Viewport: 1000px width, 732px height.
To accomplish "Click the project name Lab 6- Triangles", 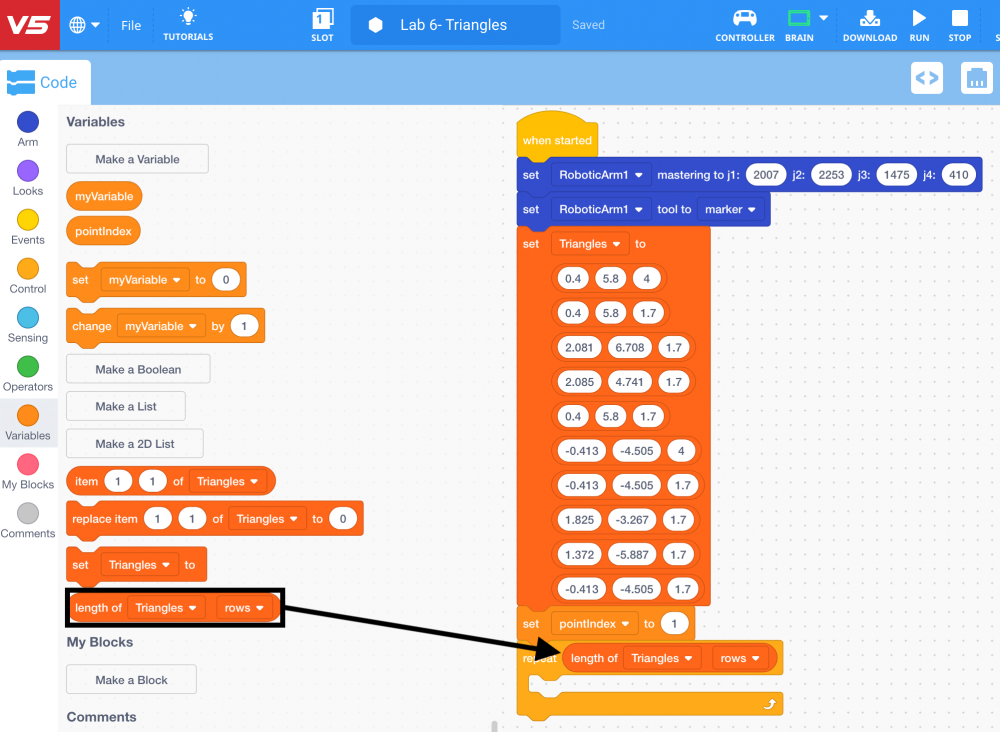I will coord(455,25).
